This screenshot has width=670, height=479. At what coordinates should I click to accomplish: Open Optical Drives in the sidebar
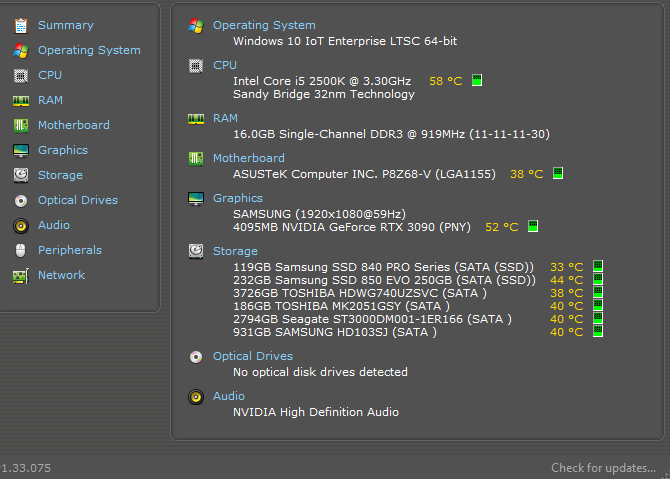[x=78, y=200]
